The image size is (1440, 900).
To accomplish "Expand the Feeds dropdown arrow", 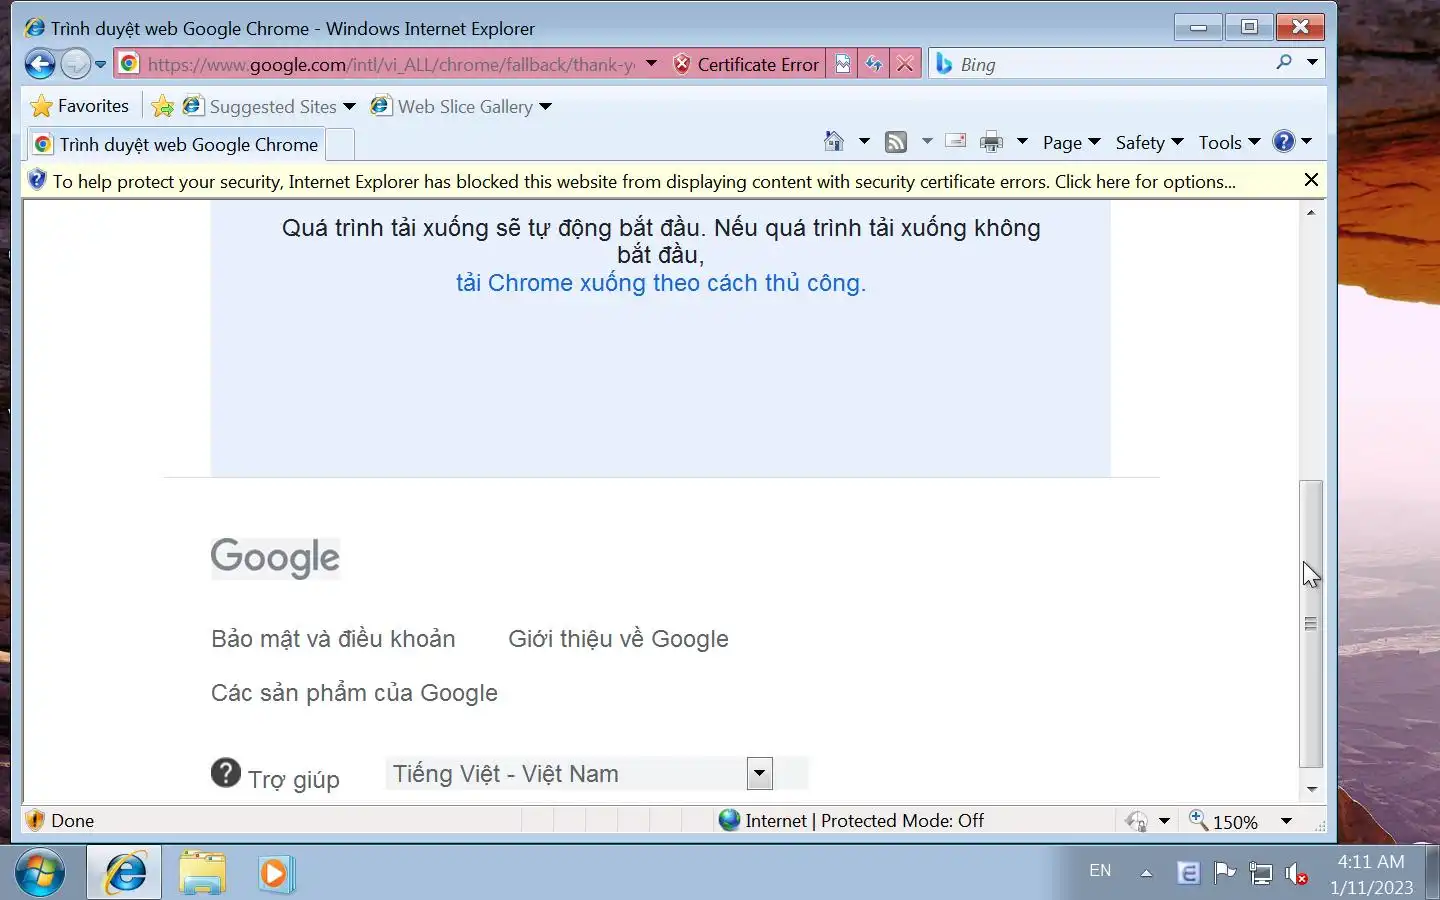I will [x=927, y=142].
